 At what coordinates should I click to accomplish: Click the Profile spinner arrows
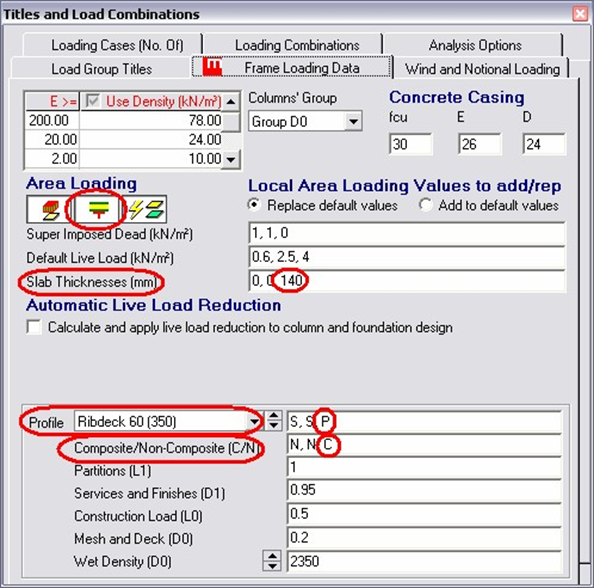[x=274, y=421]
